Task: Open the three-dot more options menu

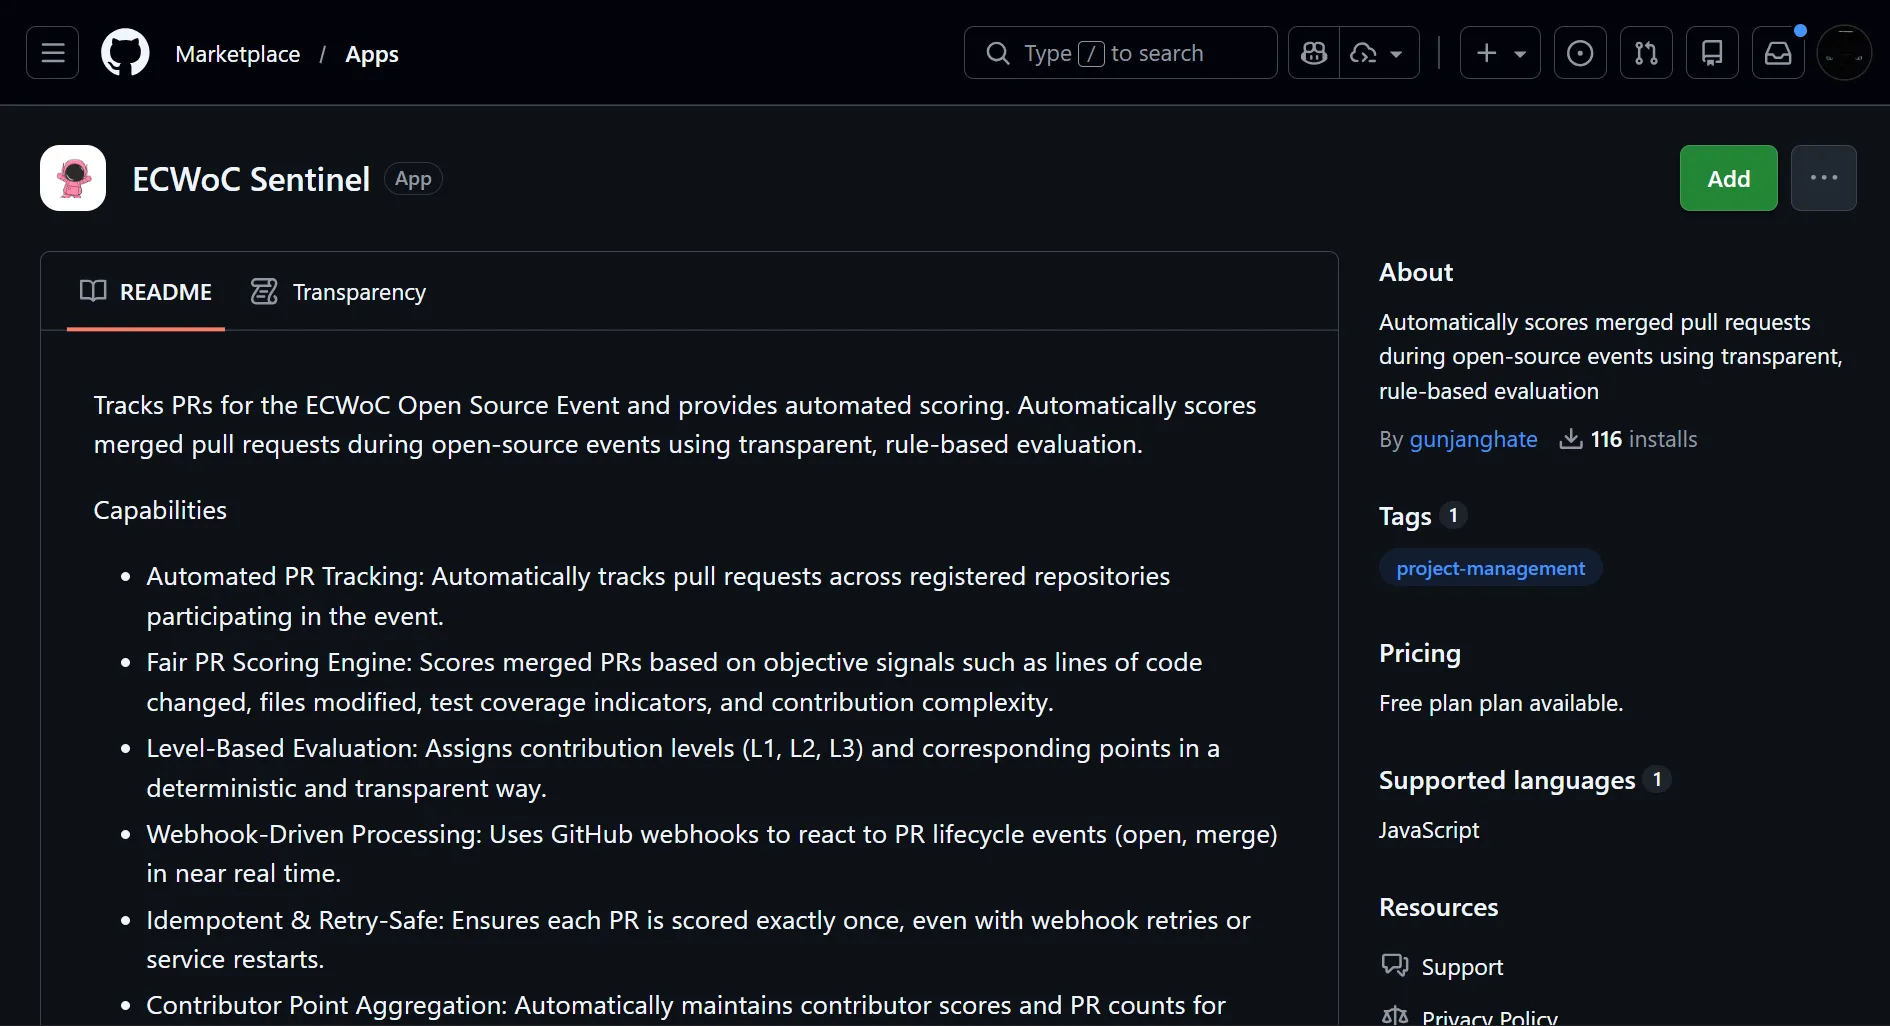Action: coord(1823,178)
